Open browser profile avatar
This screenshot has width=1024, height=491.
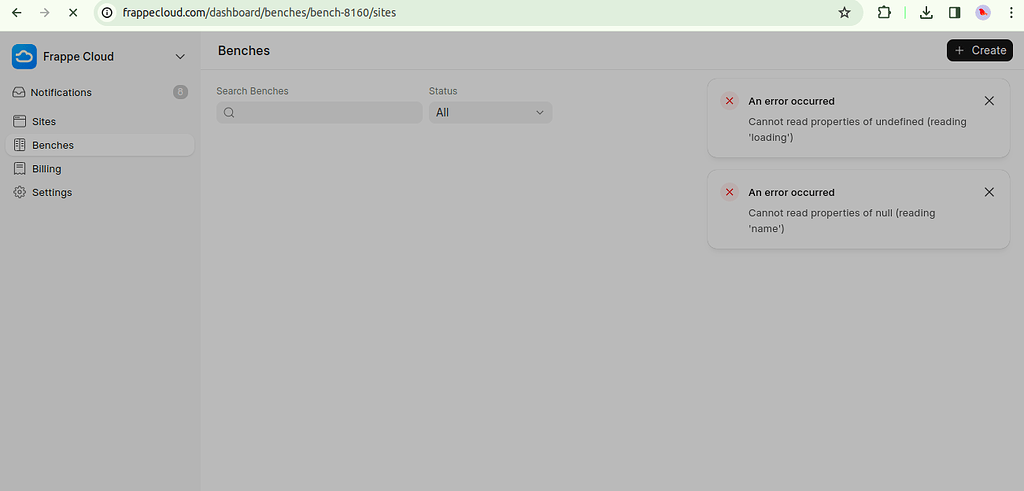pyautogui.click(x=983, y=12)
